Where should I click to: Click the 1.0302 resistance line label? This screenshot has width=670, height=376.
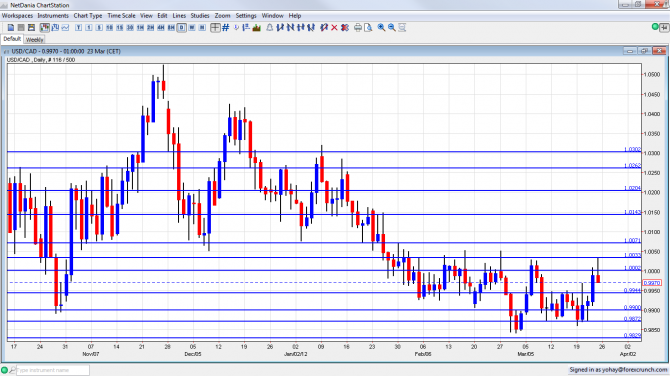point(632,150)
